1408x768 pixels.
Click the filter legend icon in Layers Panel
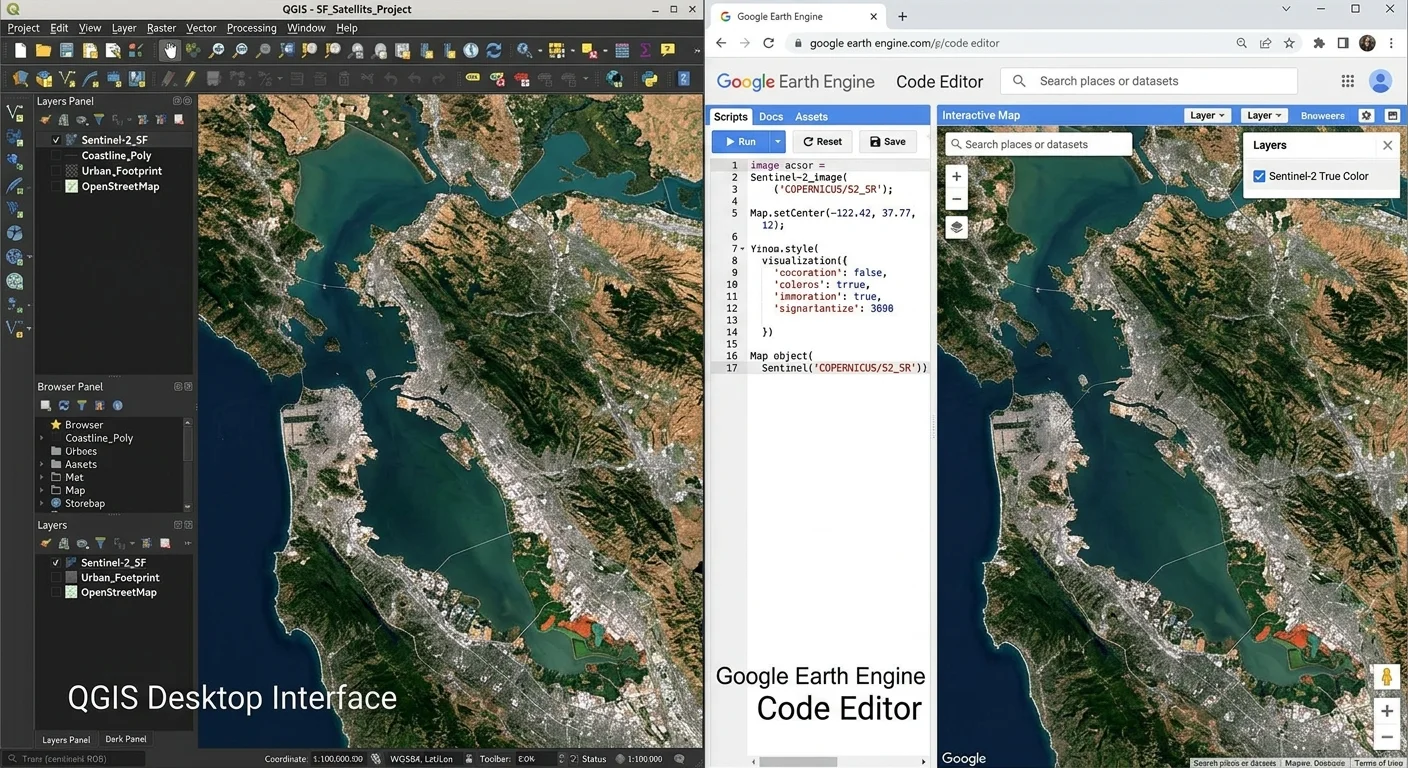click(x=99, y=120)
